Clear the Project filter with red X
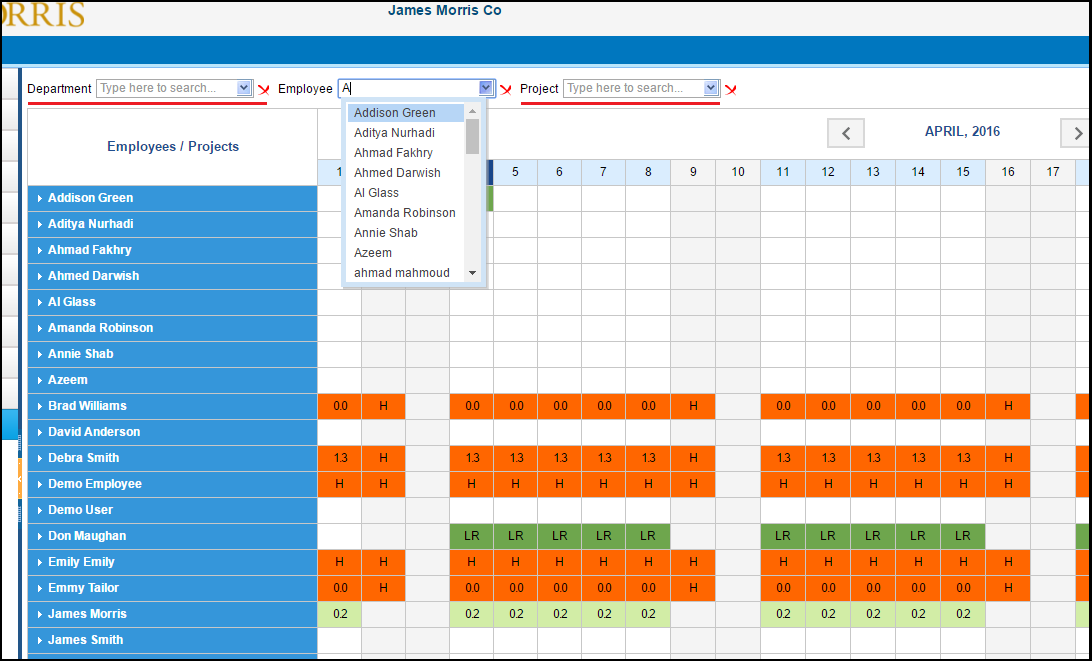The width and height of the screenshot is (1092, 661). click(x=731, y=90)
